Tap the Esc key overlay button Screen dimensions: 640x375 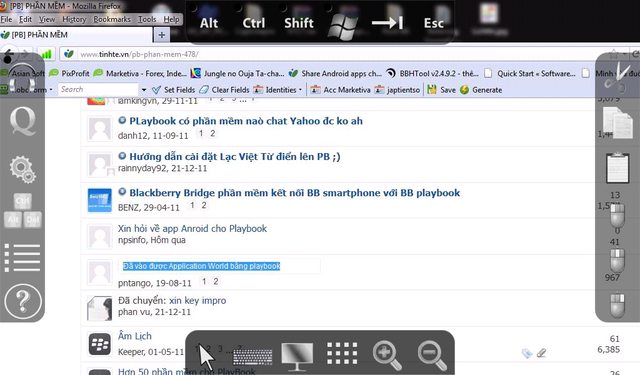[433, 23]
